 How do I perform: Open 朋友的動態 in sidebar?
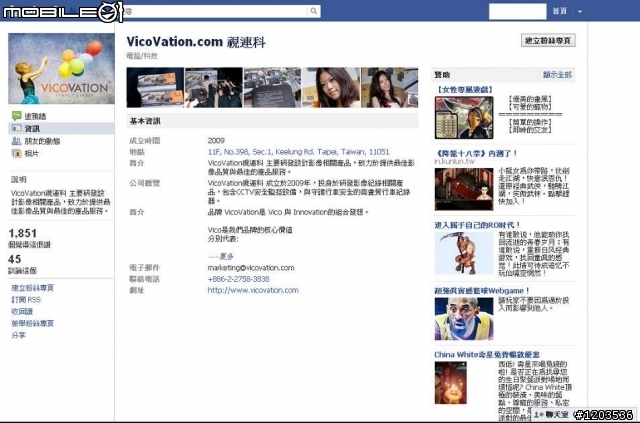[x=42, y=141]
